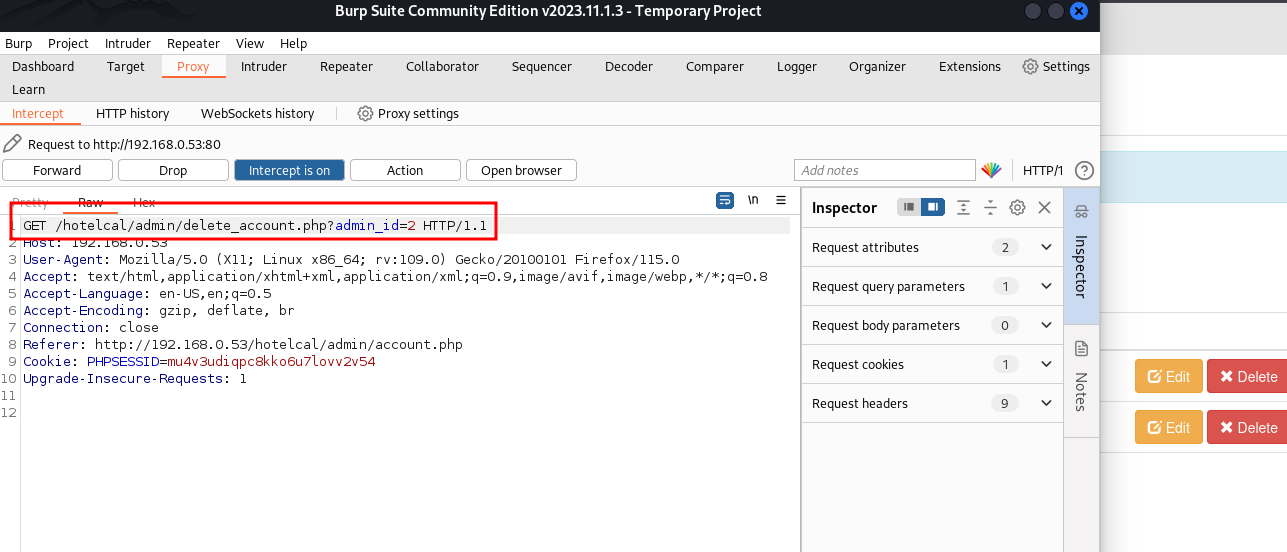This screenshot has height=552, width=1287.
Task: Collapse all Inspector sections icon
Action: (x=990, y=207)
